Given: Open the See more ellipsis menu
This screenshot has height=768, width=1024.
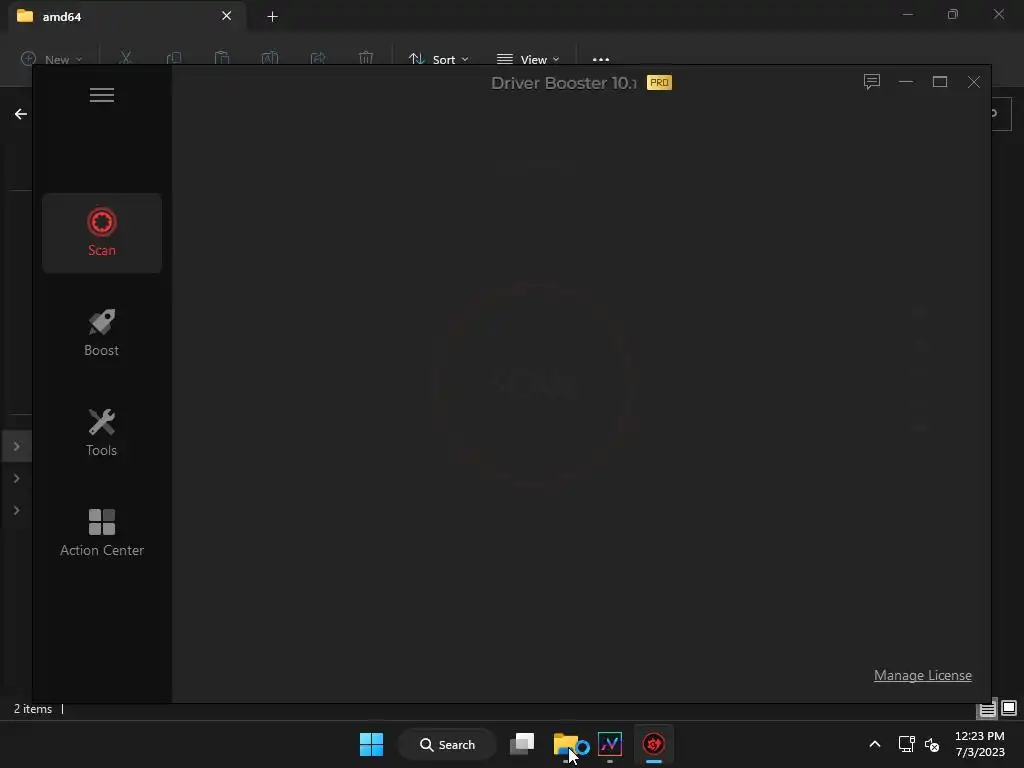Looking at the screenshot, I should click(601, 59).
